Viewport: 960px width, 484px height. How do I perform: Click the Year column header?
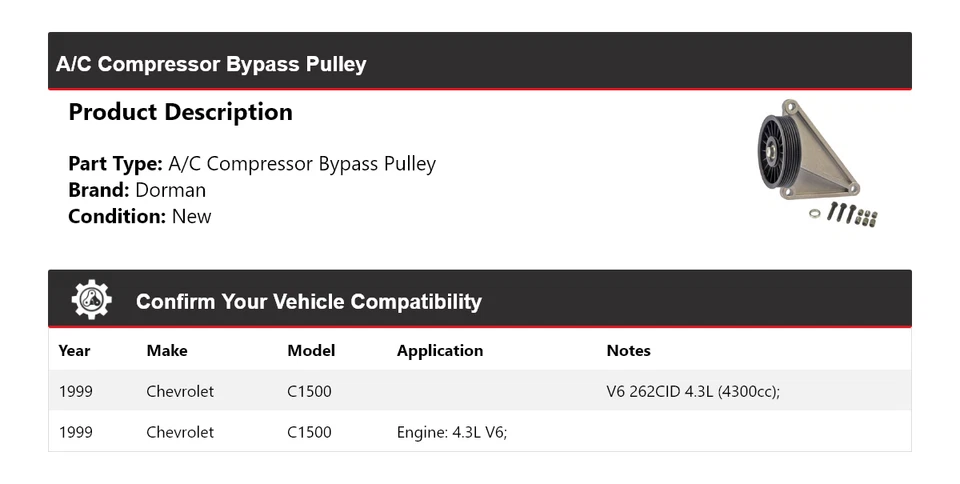point(74,350)
